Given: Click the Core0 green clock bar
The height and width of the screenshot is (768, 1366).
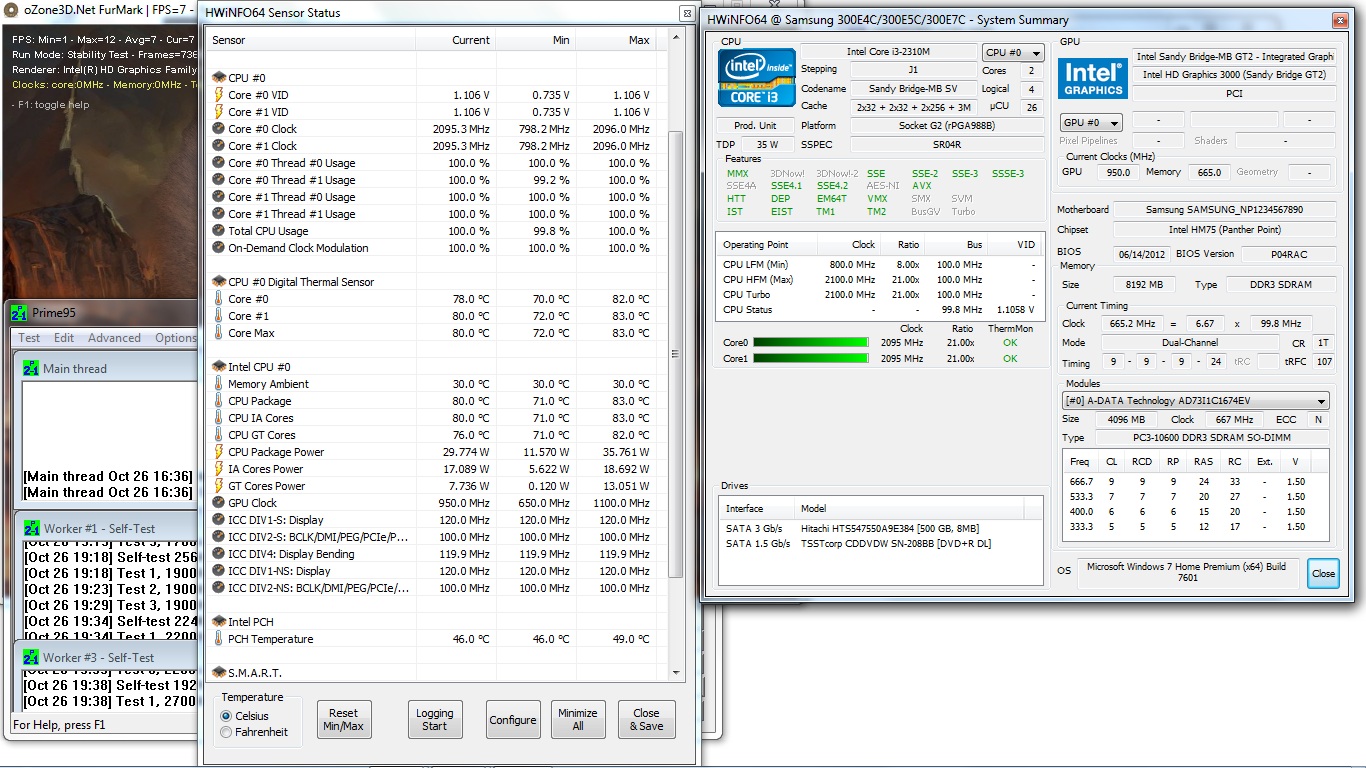Looking at the screenshot, I should [810, 343].
